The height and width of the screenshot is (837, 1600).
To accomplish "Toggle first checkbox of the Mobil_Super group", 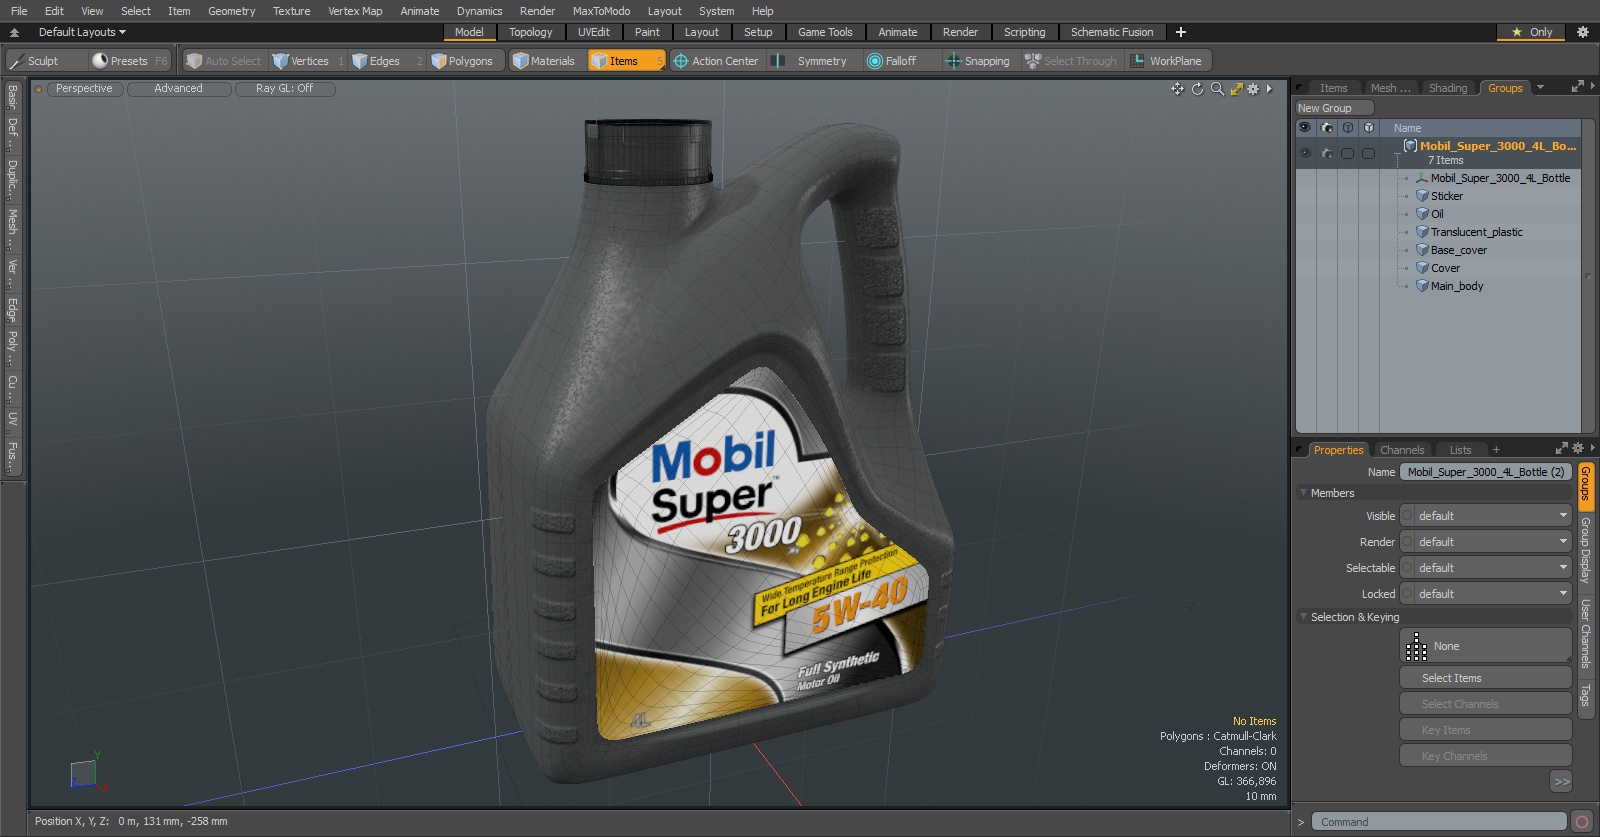I will pos(1348,153).
